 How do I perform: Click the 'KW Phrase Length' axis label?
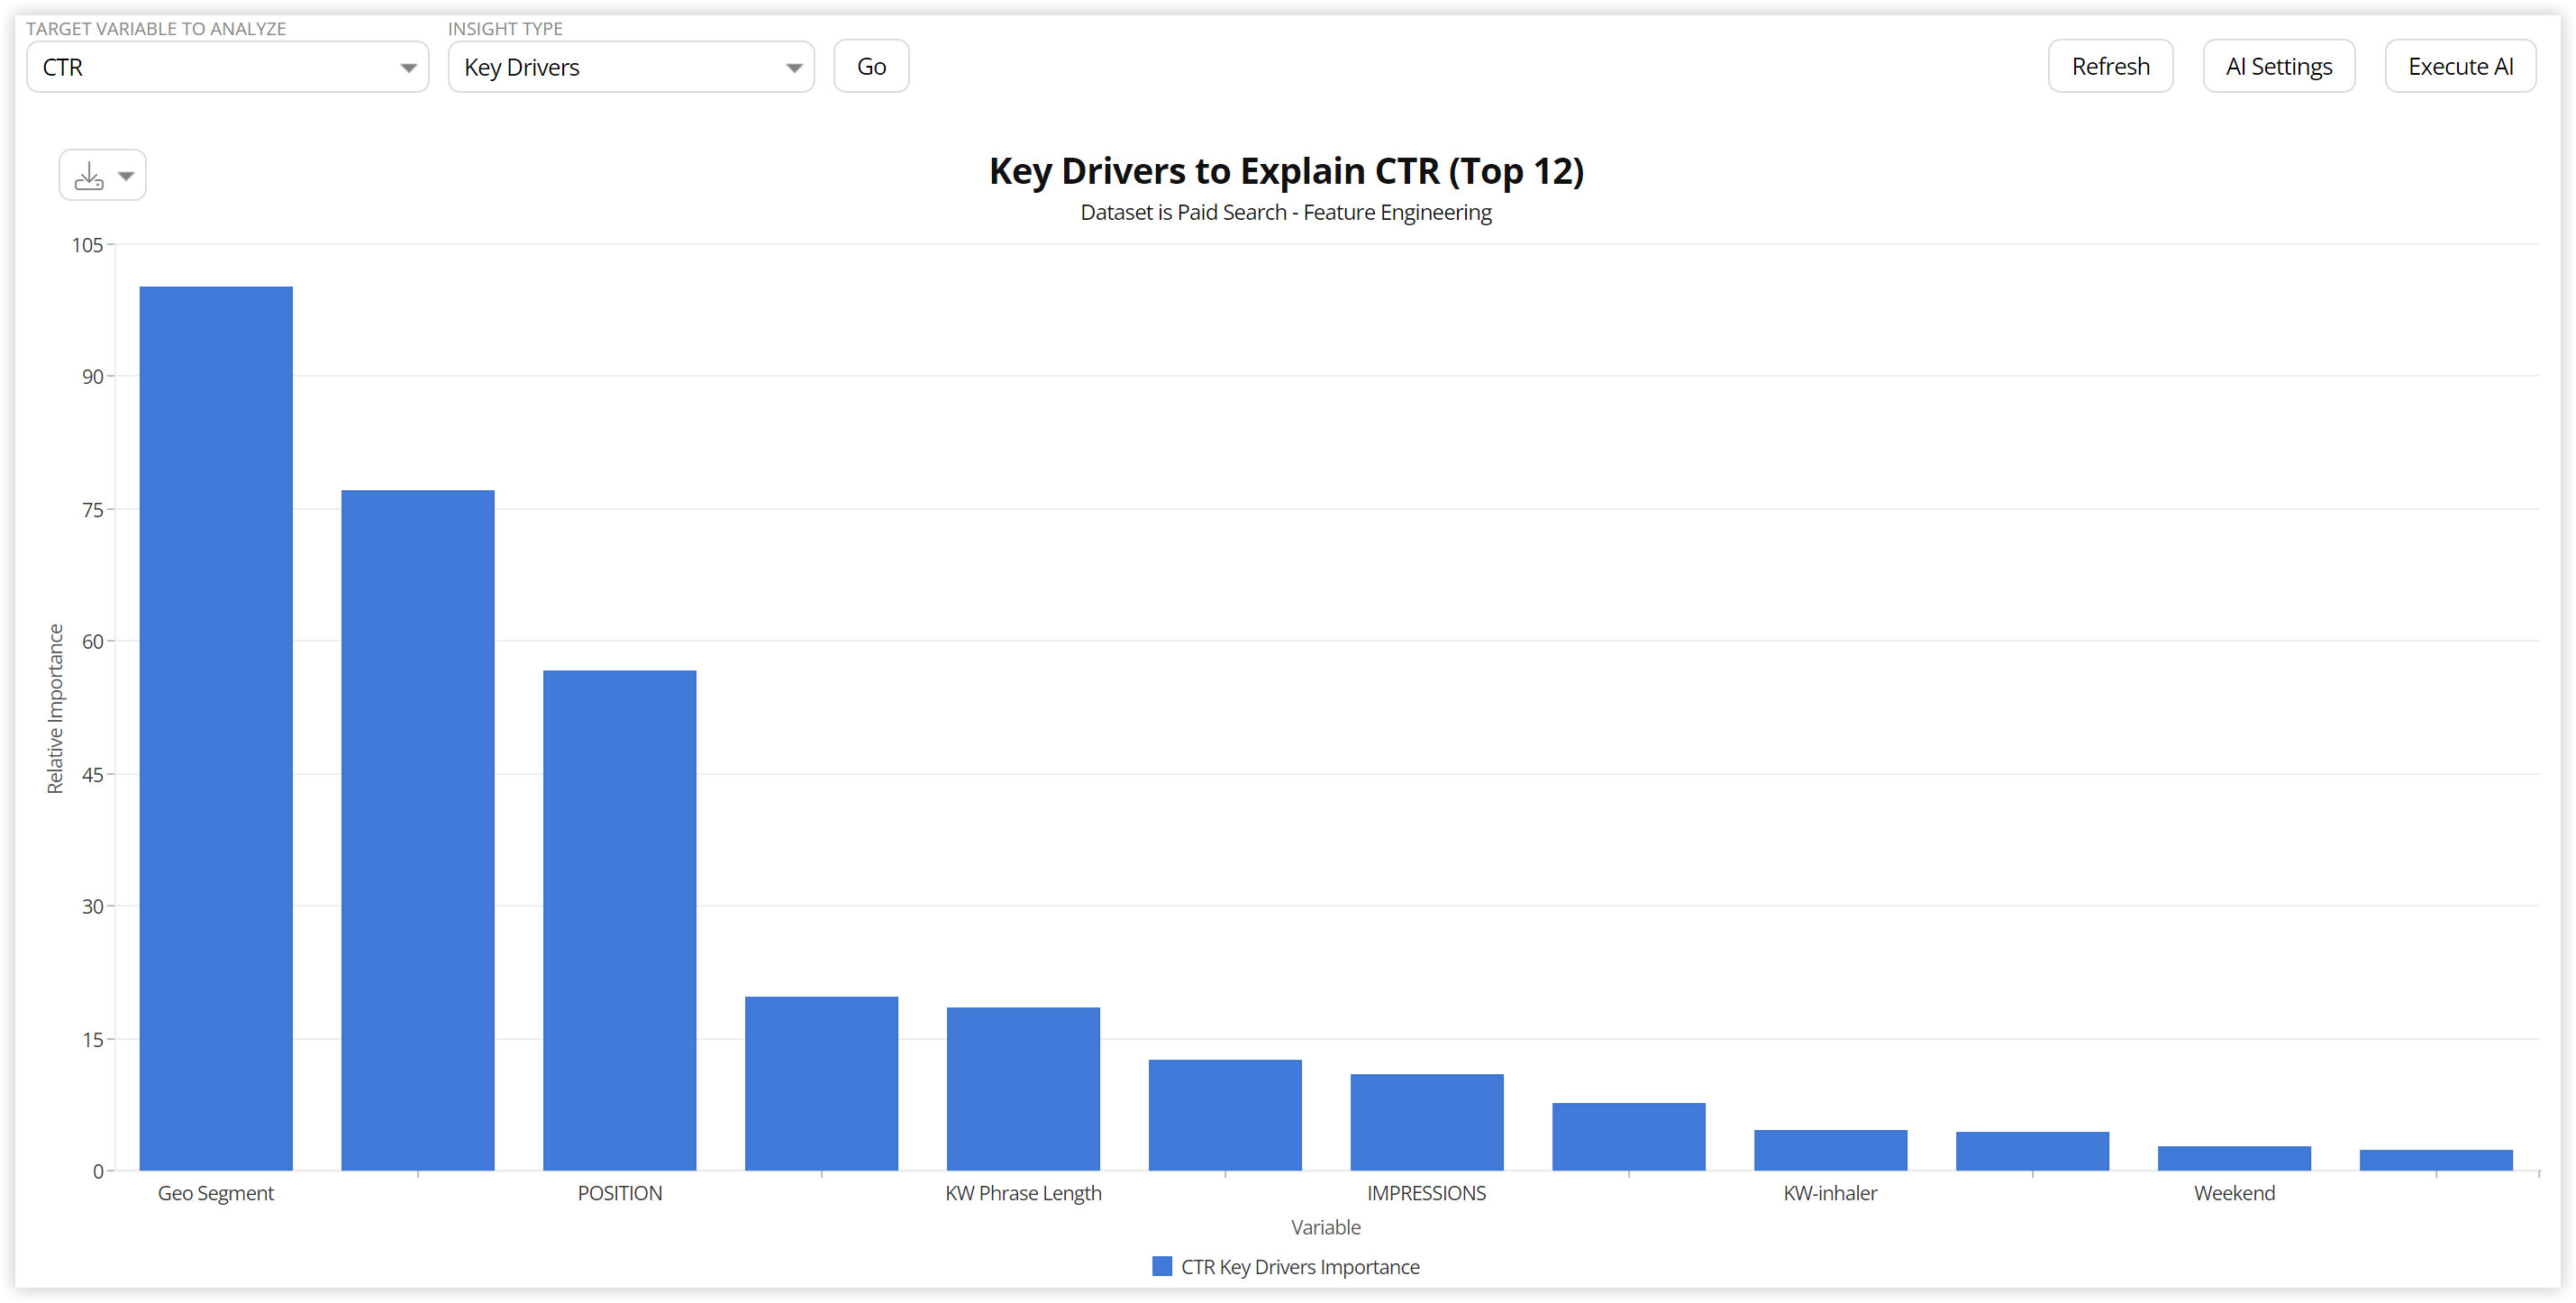[x=1023, y=1193]
